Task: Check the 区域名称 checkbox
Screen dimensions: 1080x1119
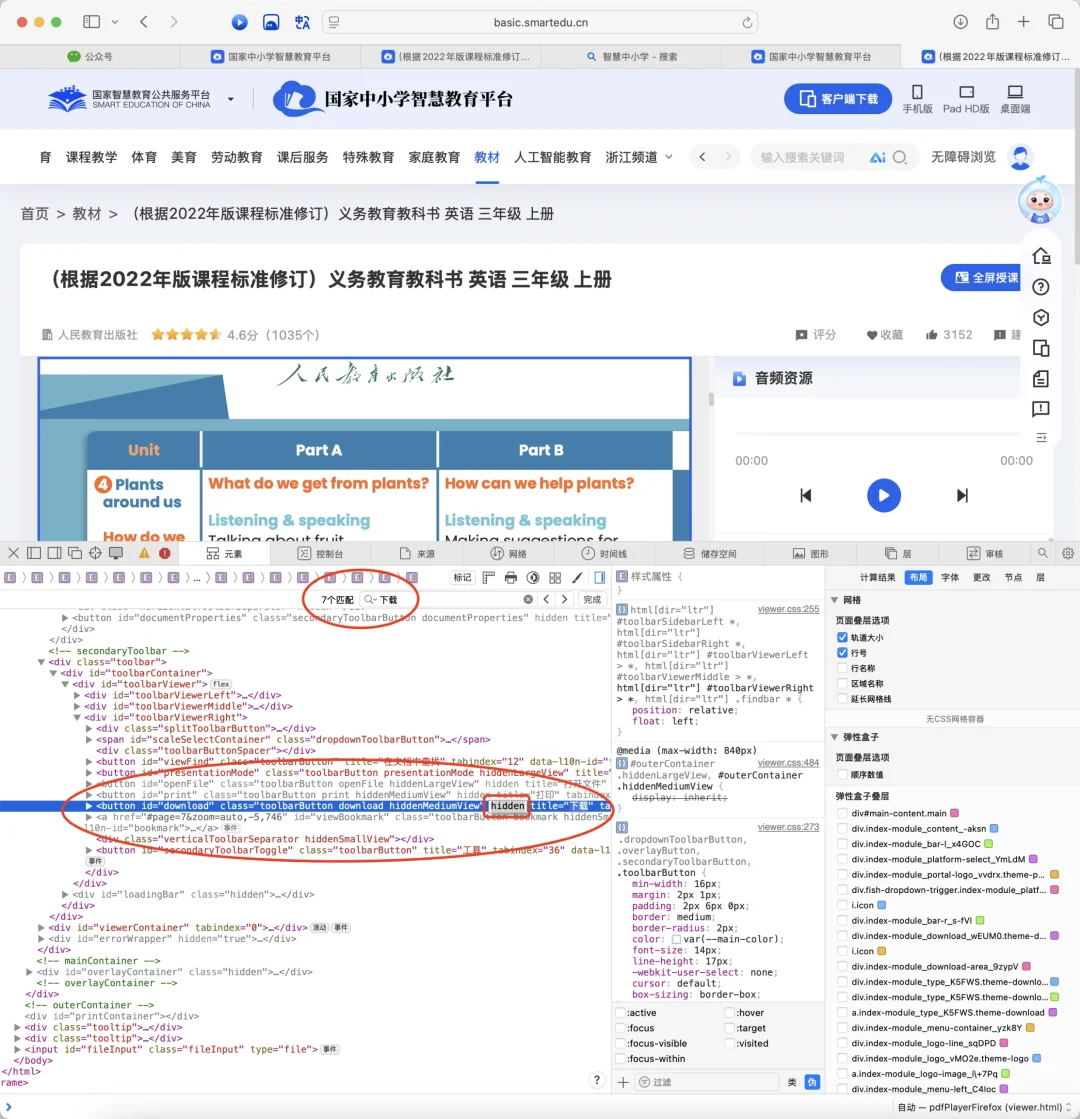Action: pyautogui.click(x=842, y=684)
